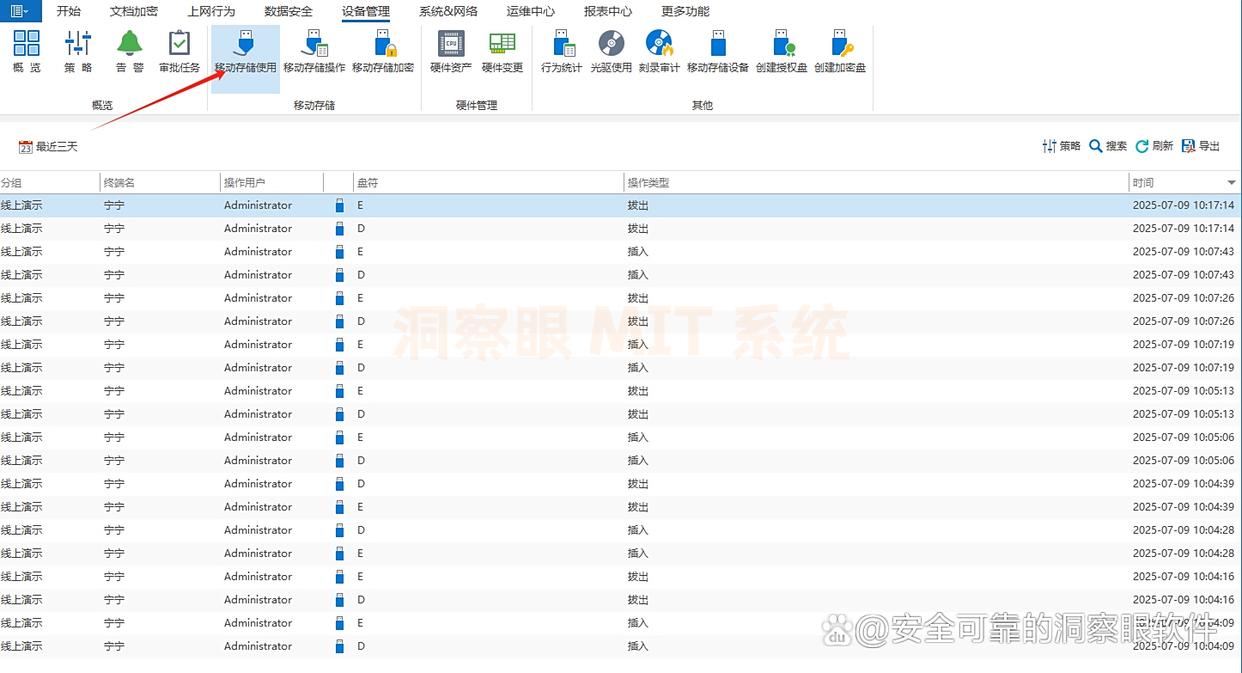
Task: Select Administrator cell in row E 10:04:16
Action: tap(258, 576)
